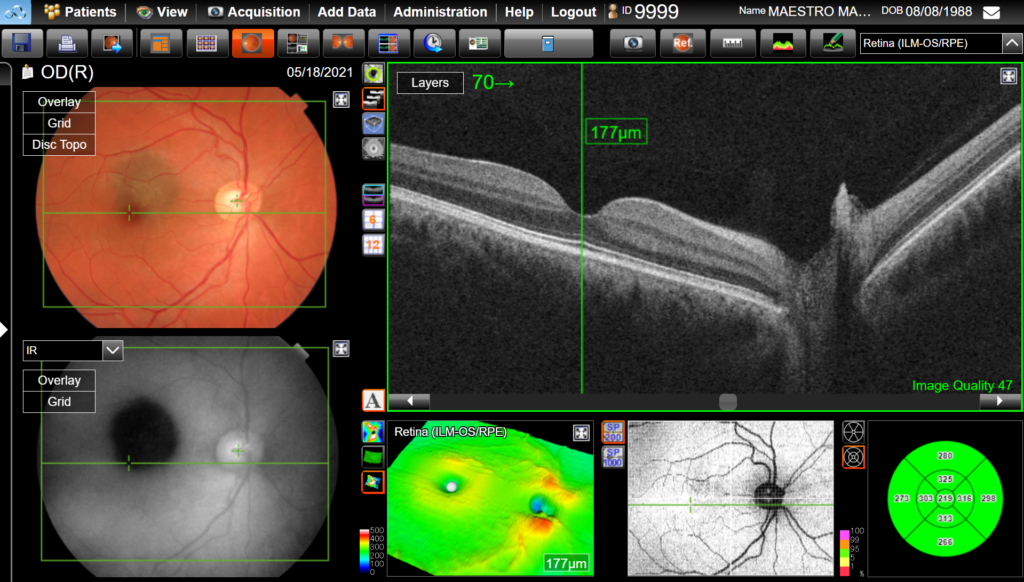Toggle Grid display on the IR image

point(57,401)
